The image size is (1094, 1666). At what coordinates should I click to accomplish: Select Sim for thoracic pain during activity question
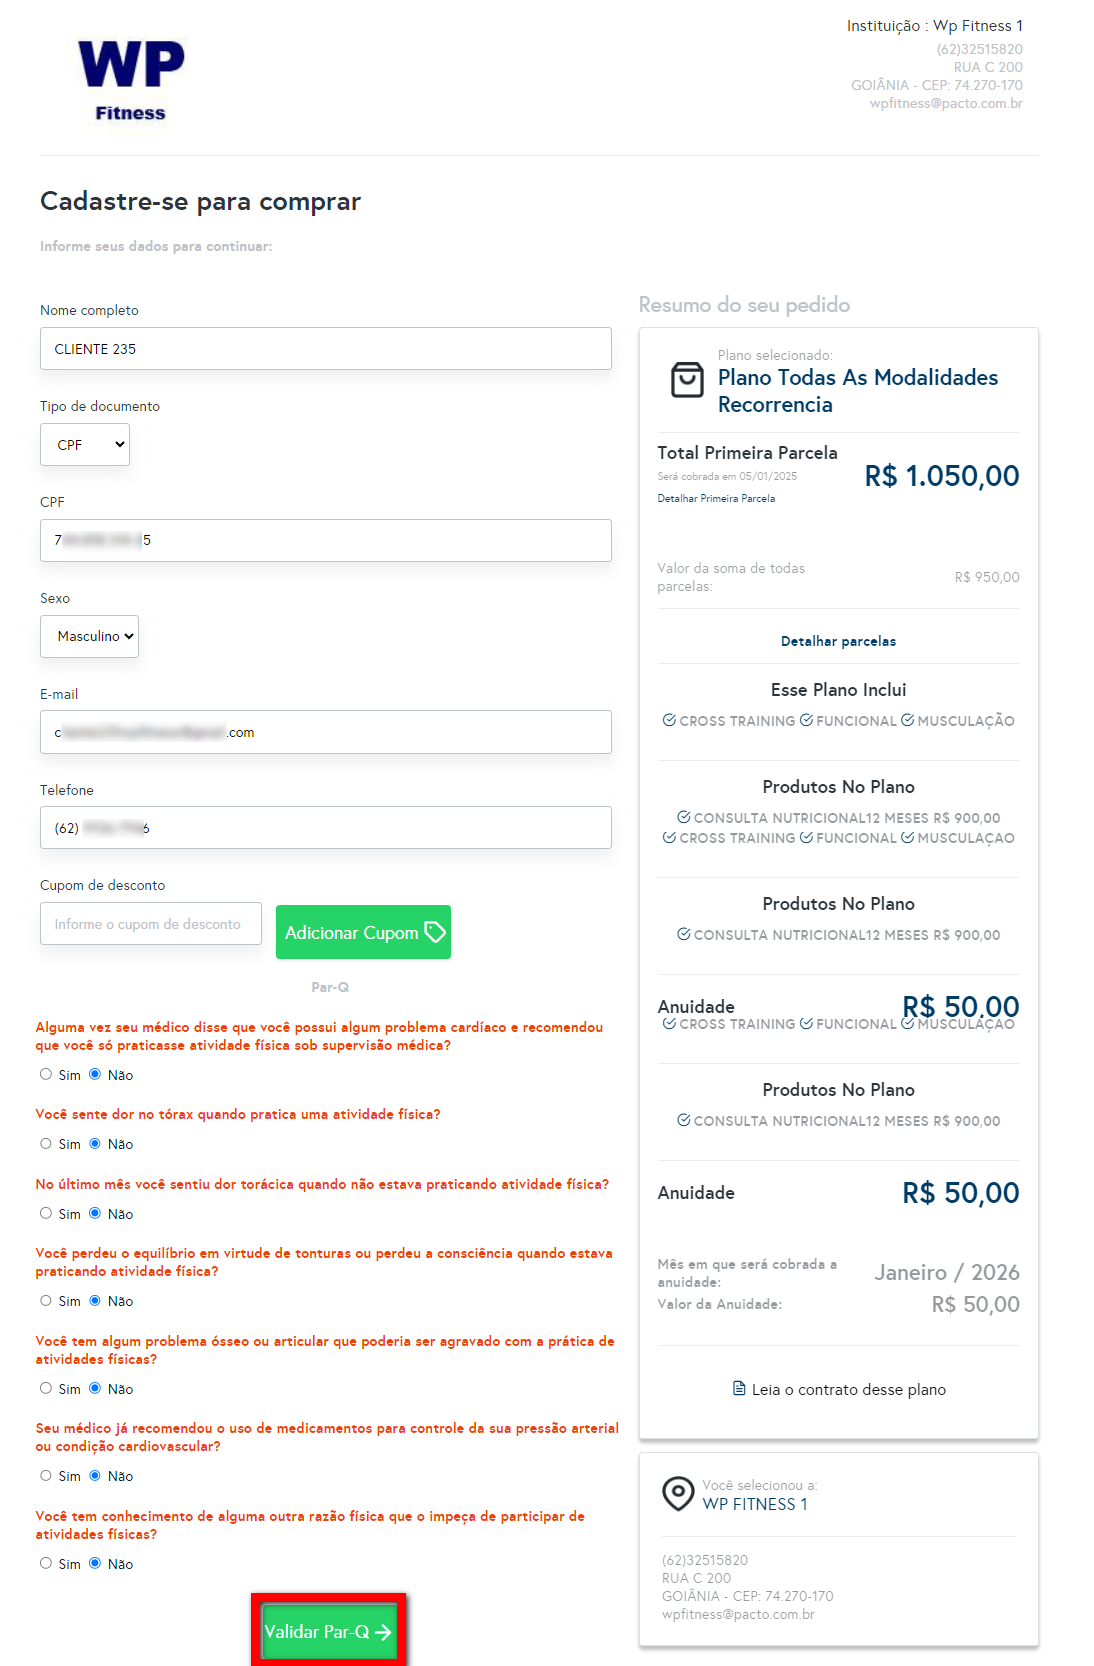point(46,1144)
